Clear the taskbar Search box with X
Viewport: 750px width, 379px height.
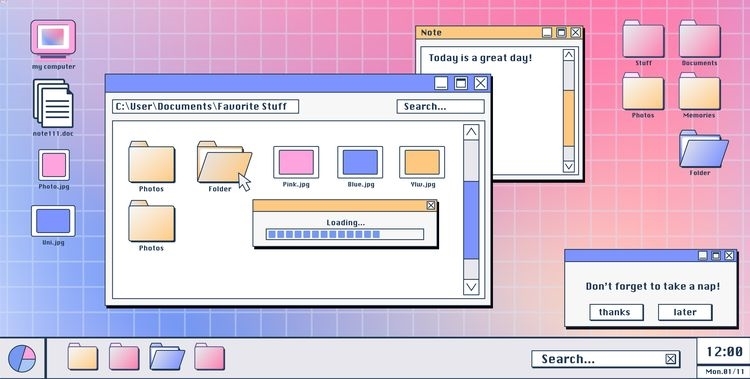671,359
